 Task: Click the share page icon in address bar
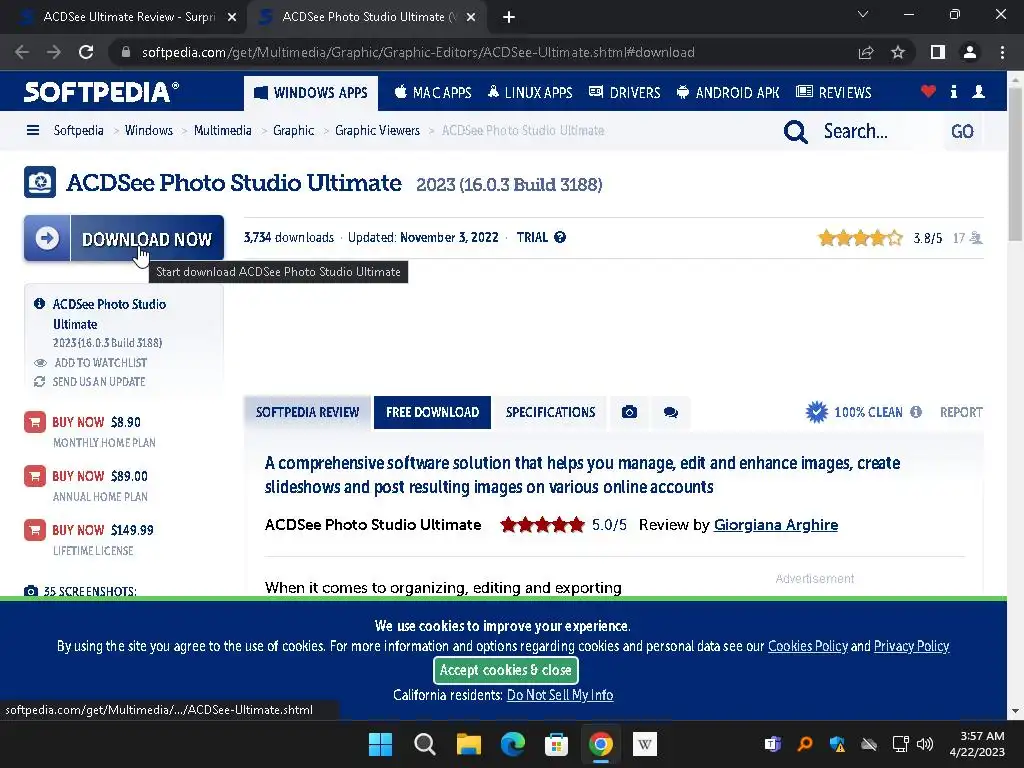866,52
